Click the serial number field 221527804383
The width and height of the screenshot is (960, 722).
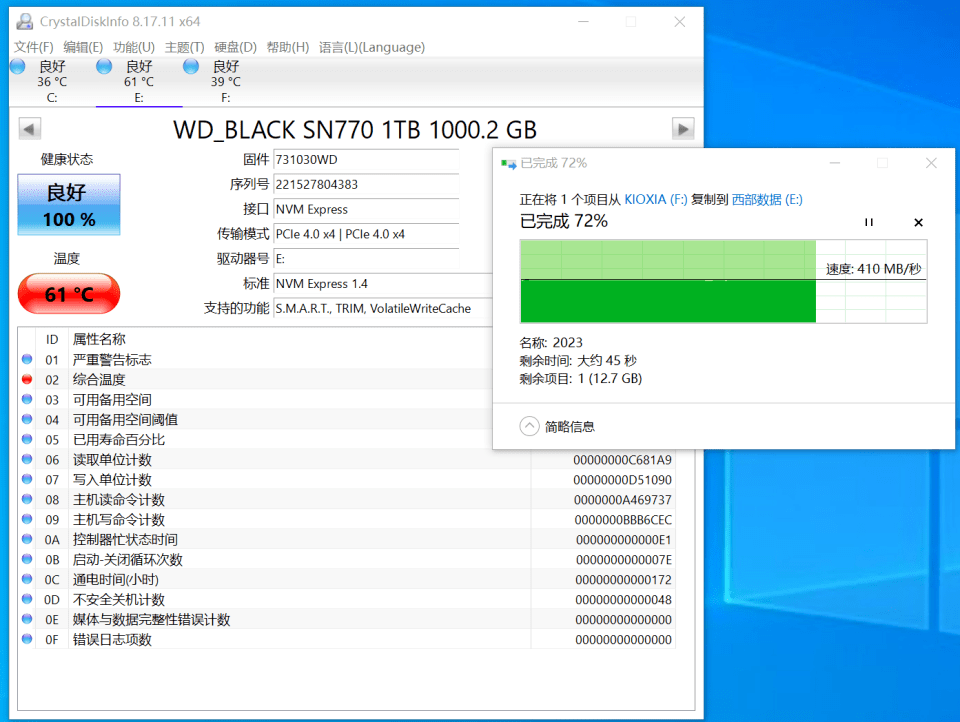[x=366, y=184]
